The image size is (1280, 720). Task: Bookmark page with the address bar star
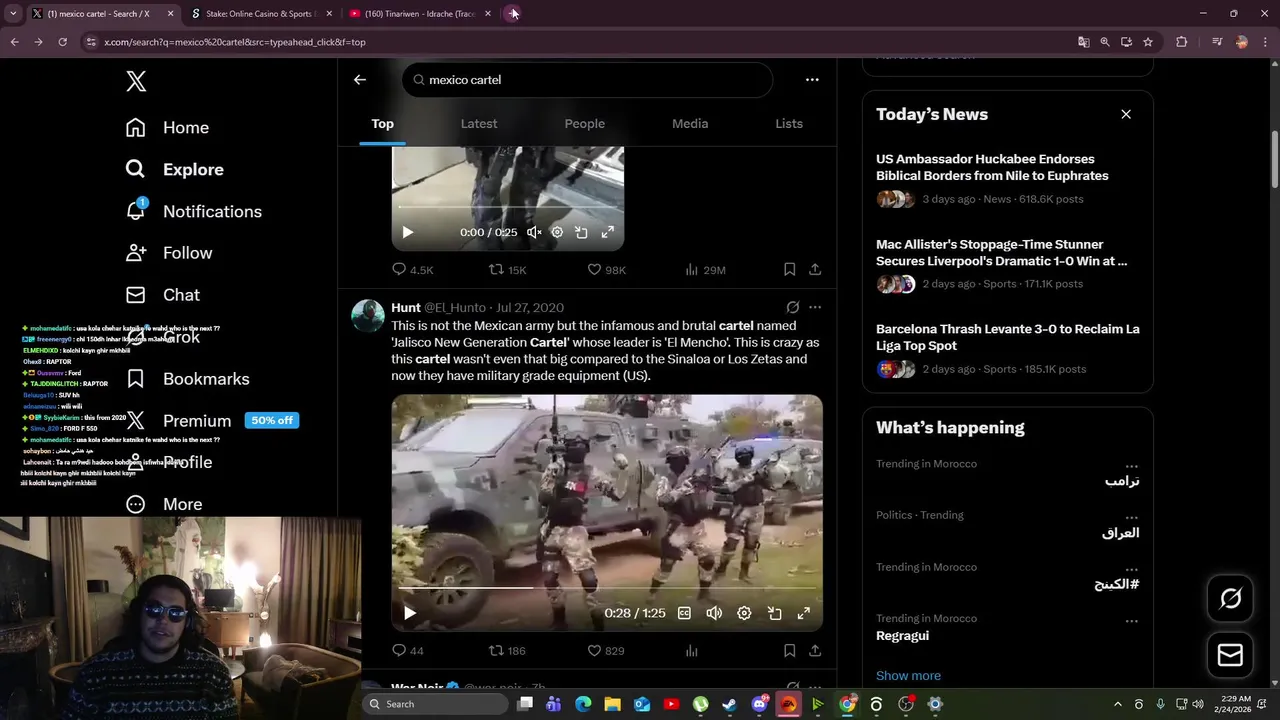coord(1148,42)
